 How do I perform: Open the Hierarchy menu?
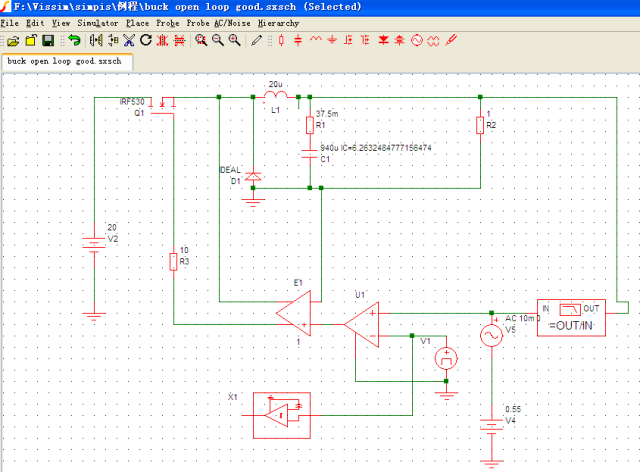pos(278,23)
